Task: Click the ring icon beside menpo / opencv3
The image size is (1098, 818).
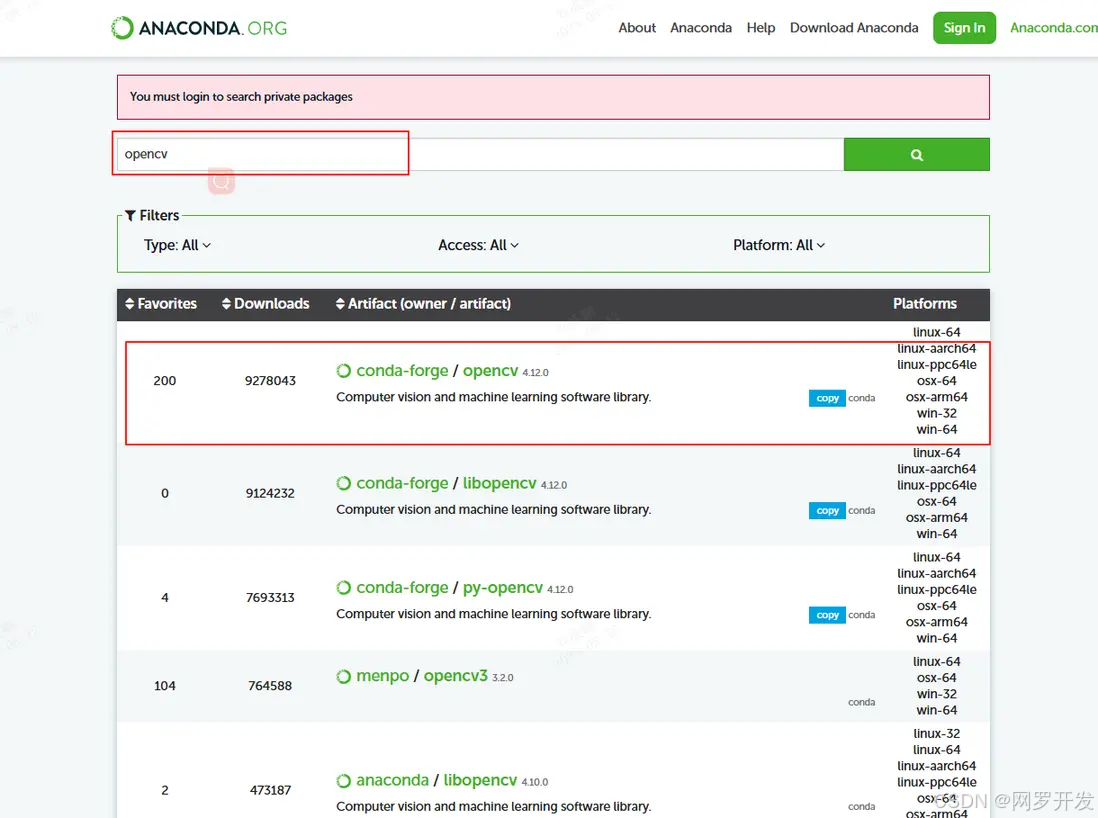Action: (344, 676)
